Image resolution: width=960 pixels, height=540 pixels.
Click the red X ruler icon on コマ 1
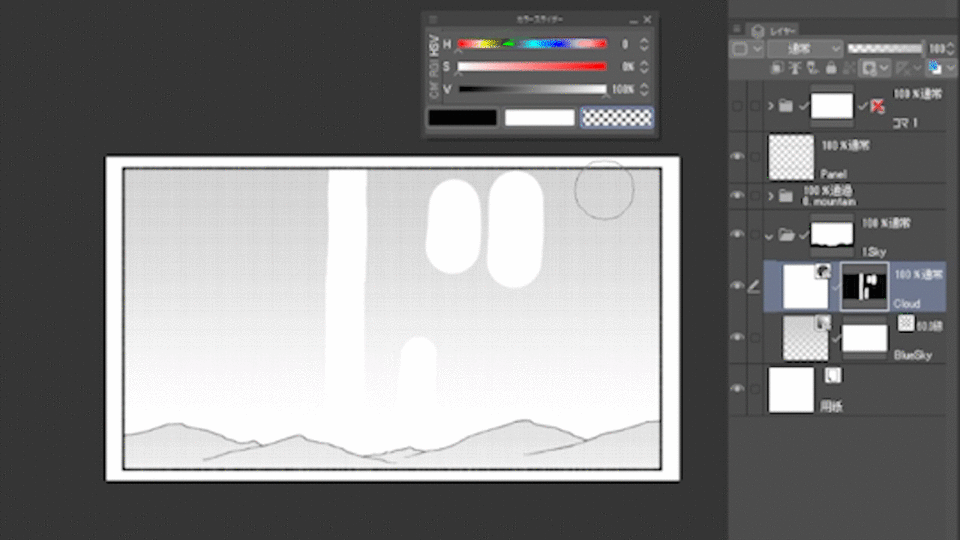click(878, 106)
